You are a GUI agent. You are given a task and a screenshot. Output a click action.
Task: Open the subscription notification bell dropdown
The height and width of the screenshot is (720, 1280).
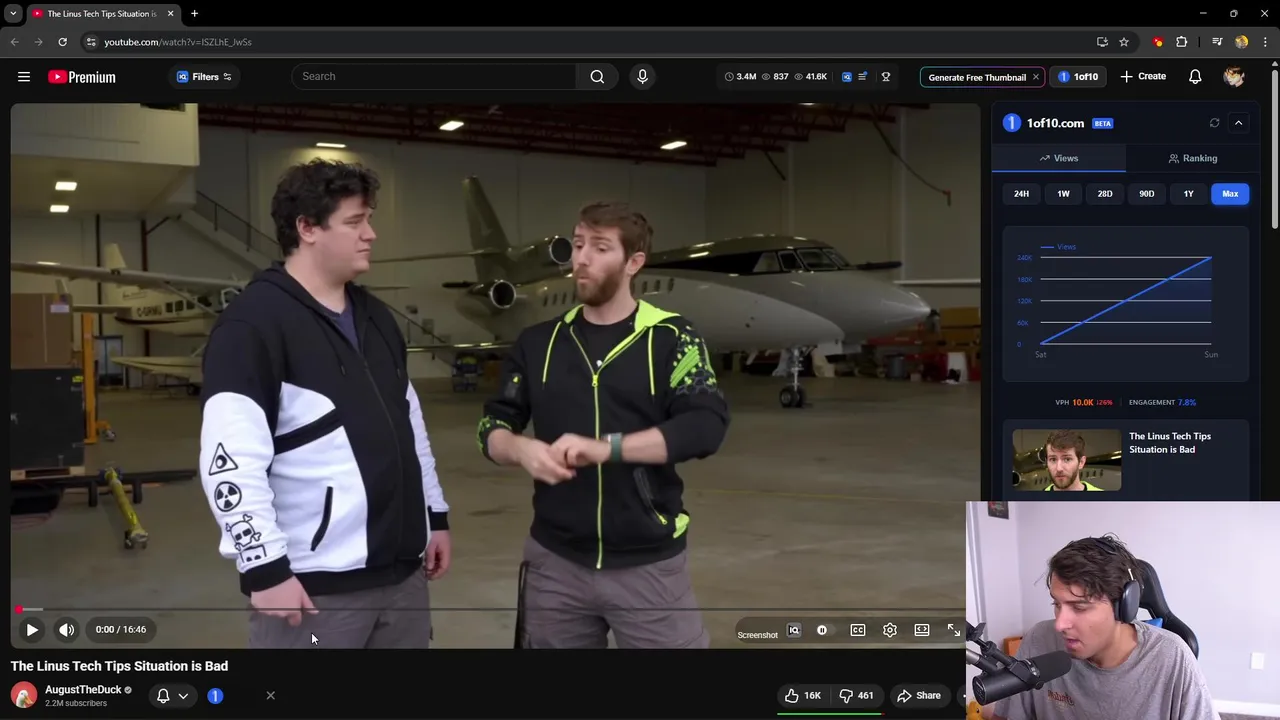[x=172, y=696]
